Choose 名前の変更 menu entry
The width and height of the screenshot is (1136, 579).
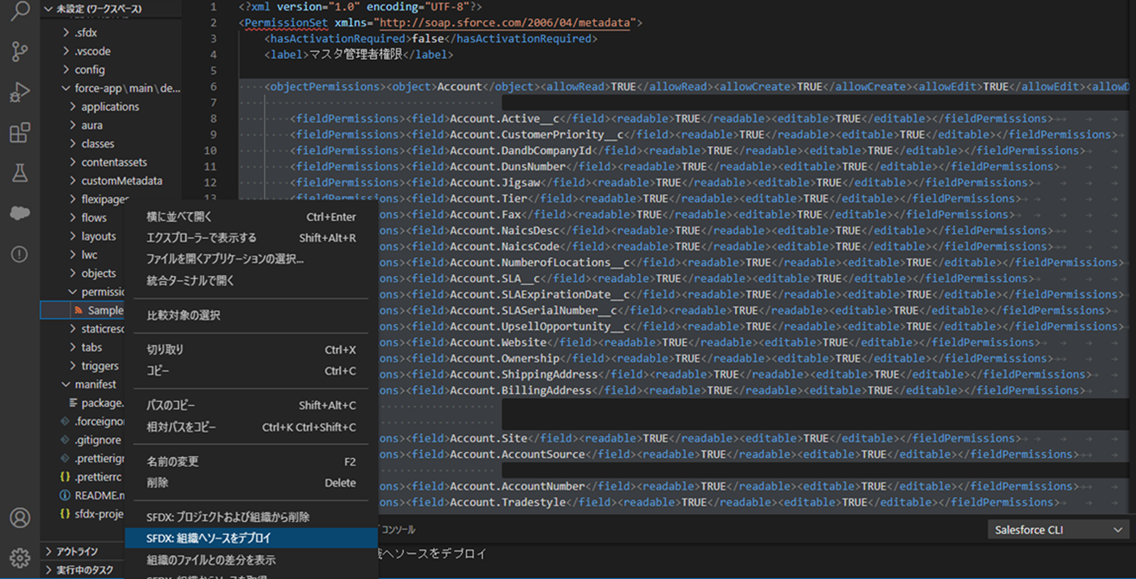pyautogui.click(x=251, y=462)
